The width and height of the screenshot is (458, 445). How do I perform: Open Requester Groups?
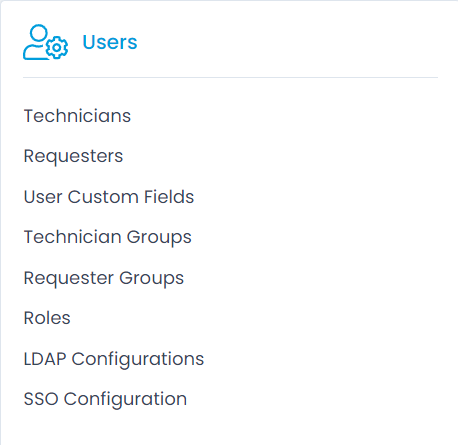[104, 278]
